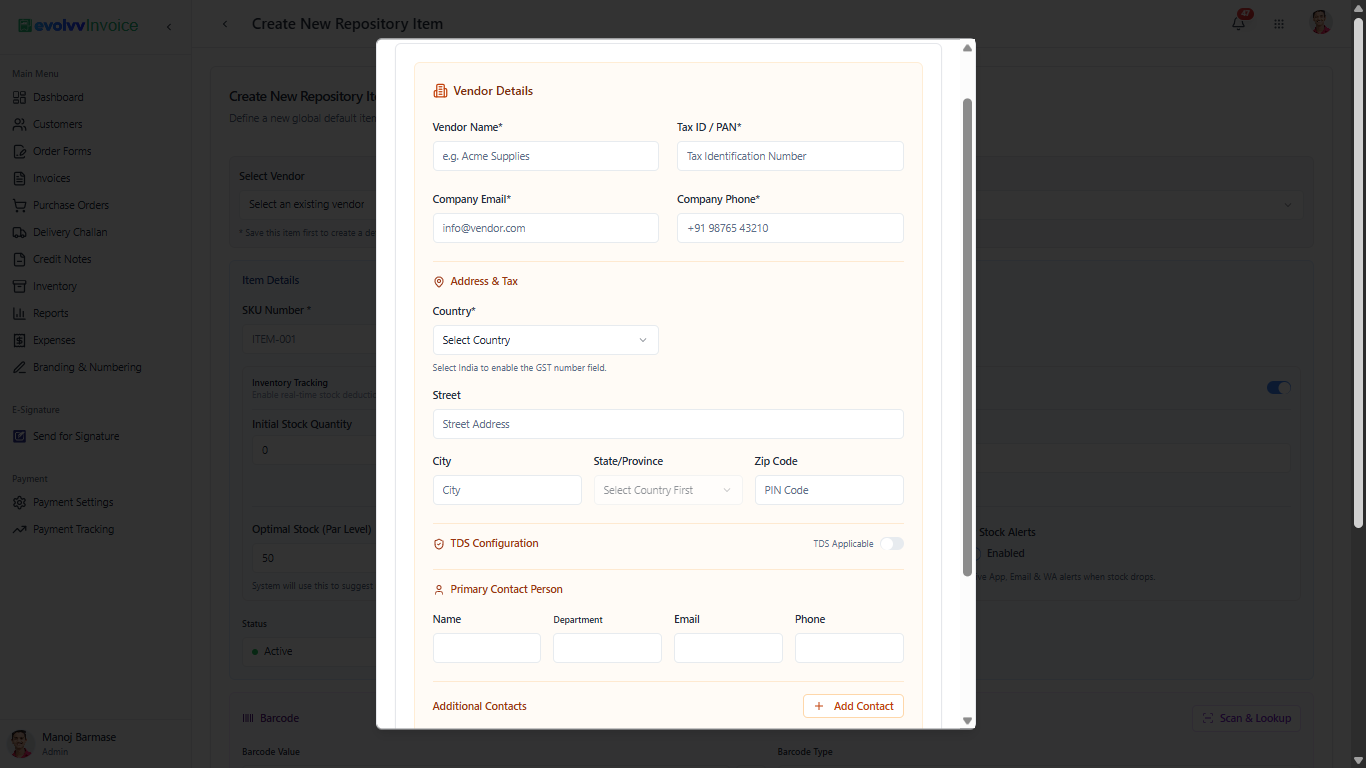Click the dialog scroll down arrow
This screenshot has height=768, width=1366.
click(x=967, y=720)
